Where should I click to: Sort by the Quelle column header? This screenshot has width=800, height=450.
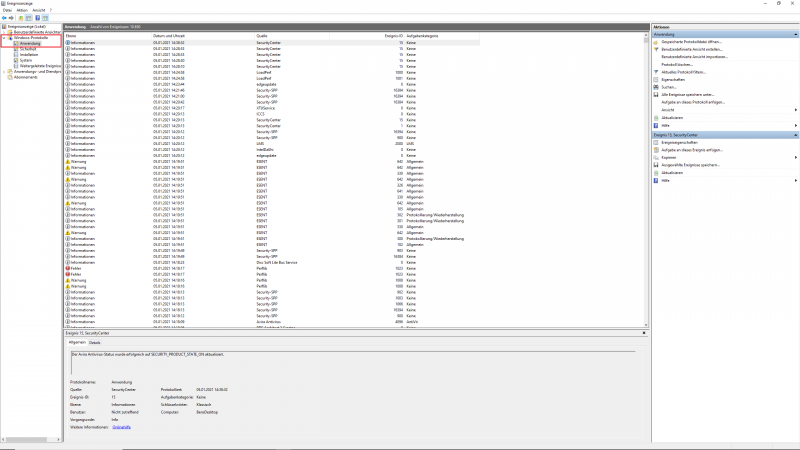(292, 36)
